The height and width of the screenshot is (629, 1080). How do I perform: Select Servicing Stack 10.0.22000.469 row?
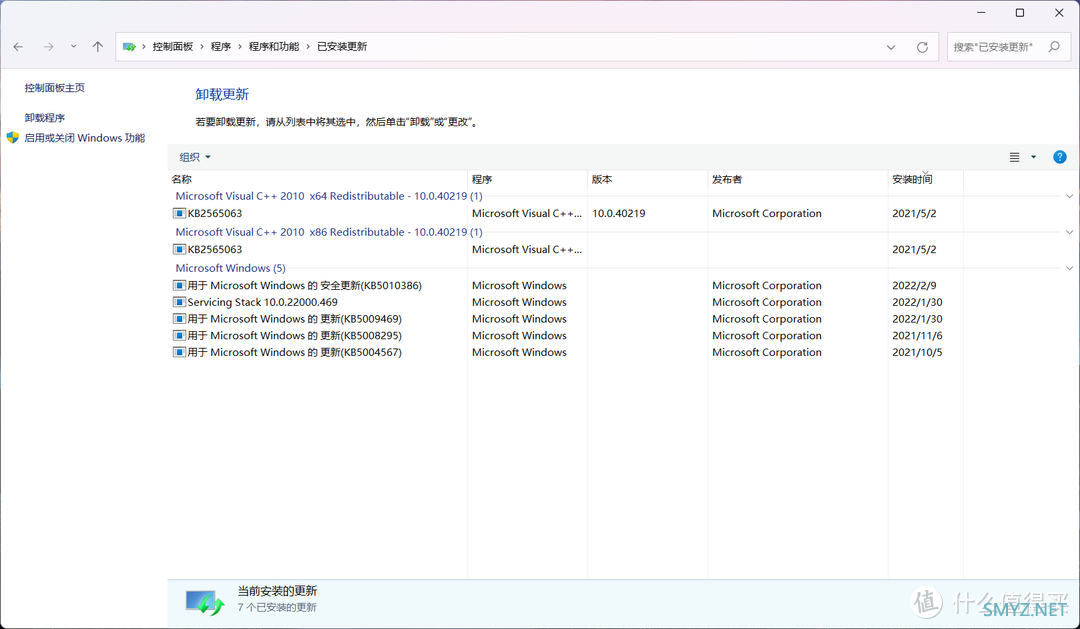click(565, 302)
